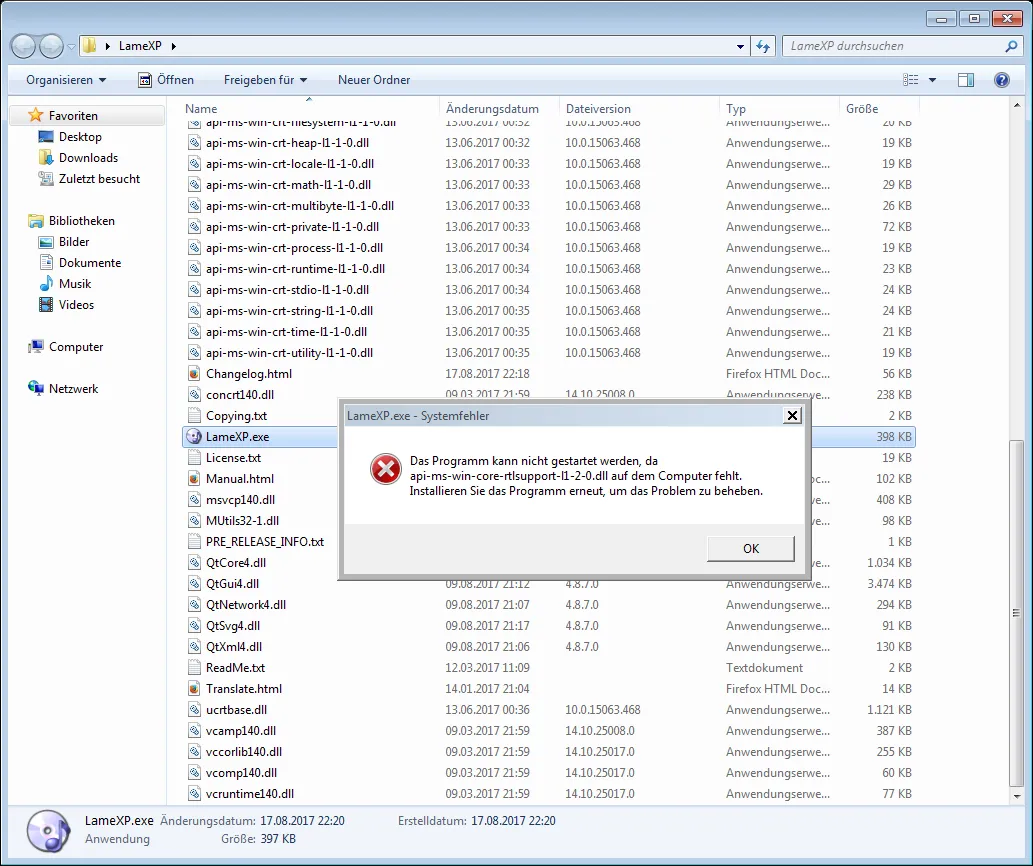The width and height of the screenshot is (1033, 866).
Task: Click the Öffnen toolbar button
Action: point(166,80)
